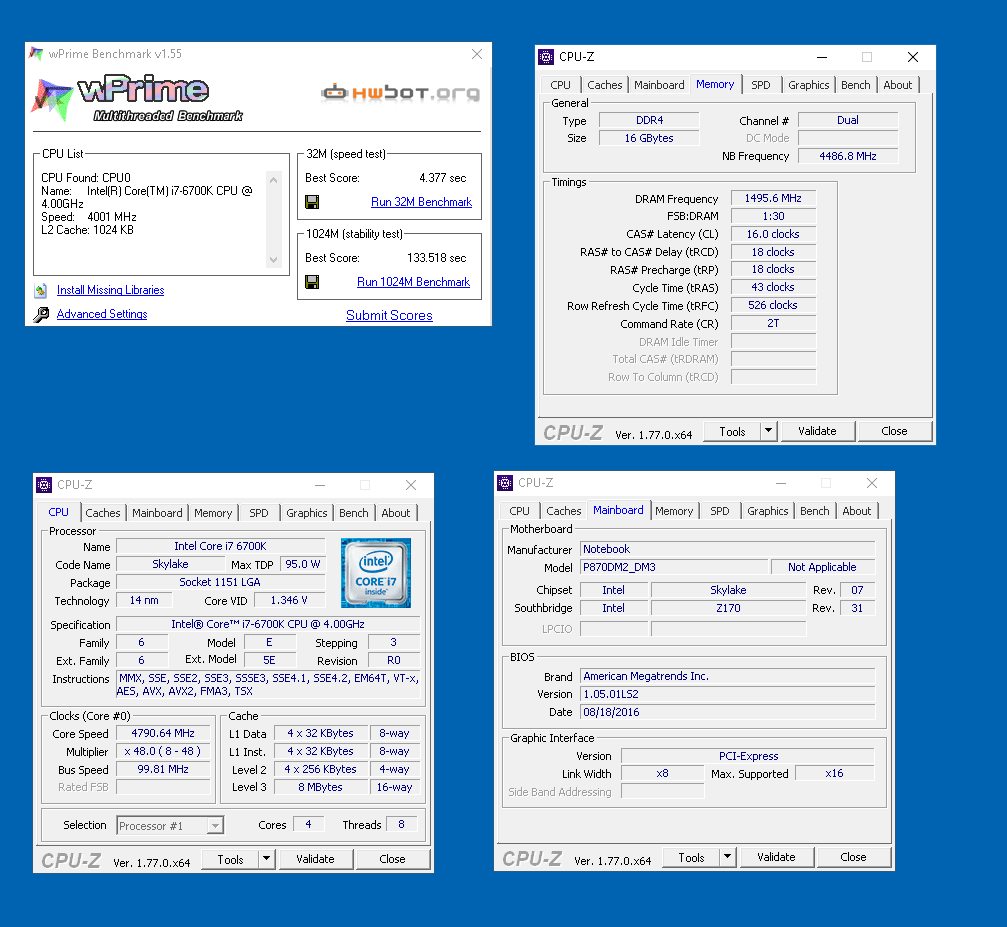Image resolution: width=1007 pixels, height=927 pixels.
Task: Click the HWBOT.org logo in wPrime
Action: pos(401,93)
